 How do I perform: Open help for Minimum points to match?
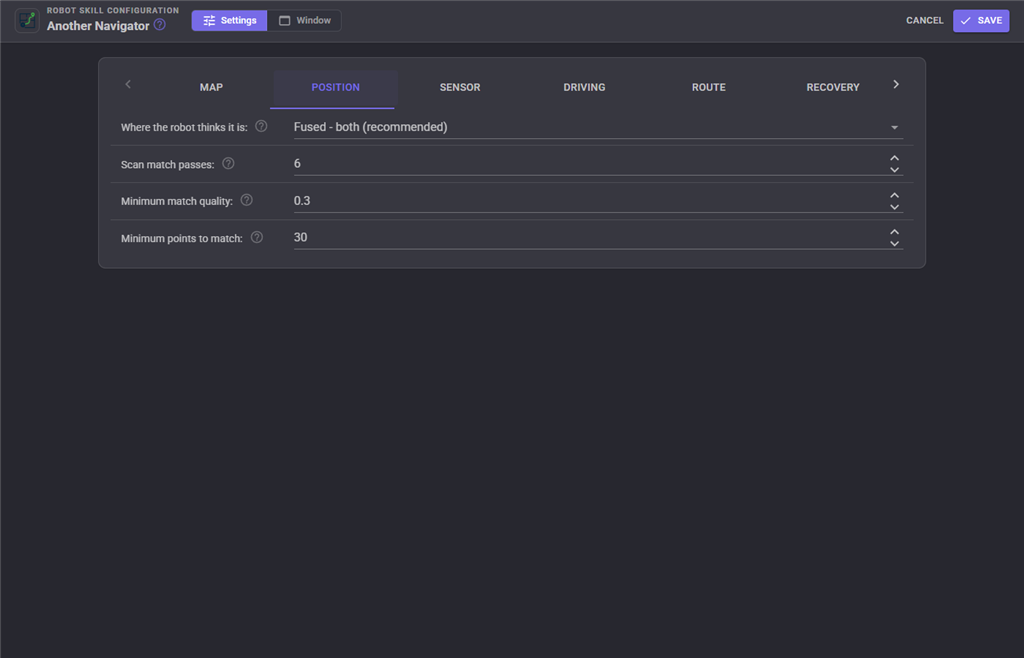click(257, 237)
